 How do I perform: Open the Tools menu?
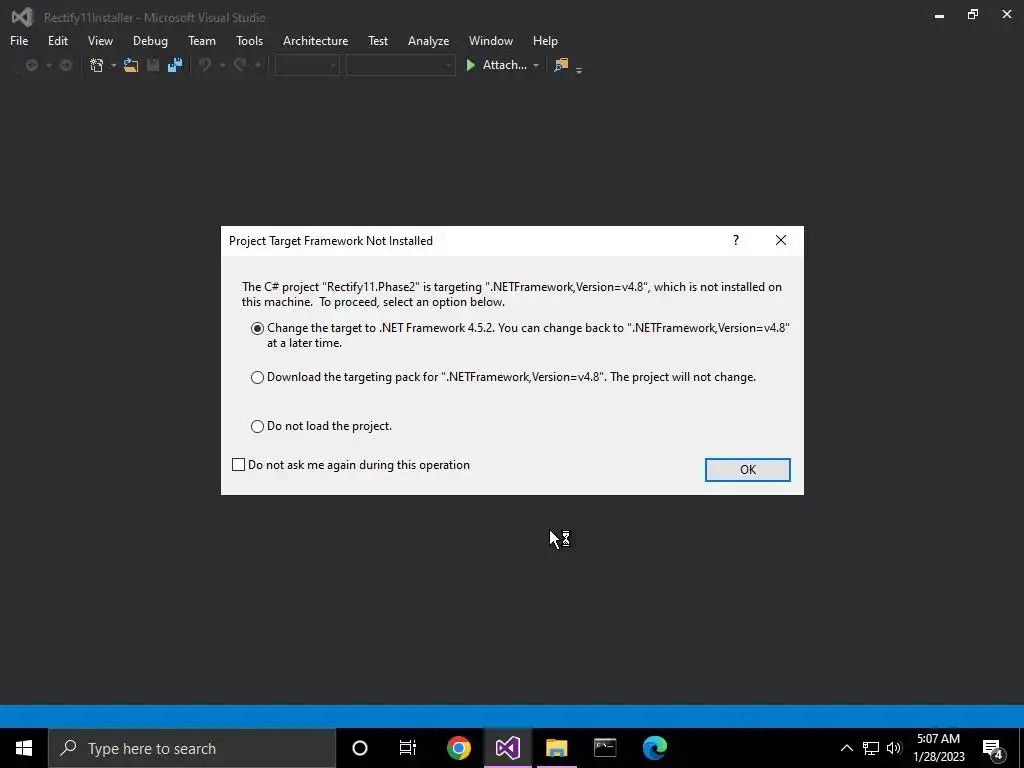tap(249, 40)
